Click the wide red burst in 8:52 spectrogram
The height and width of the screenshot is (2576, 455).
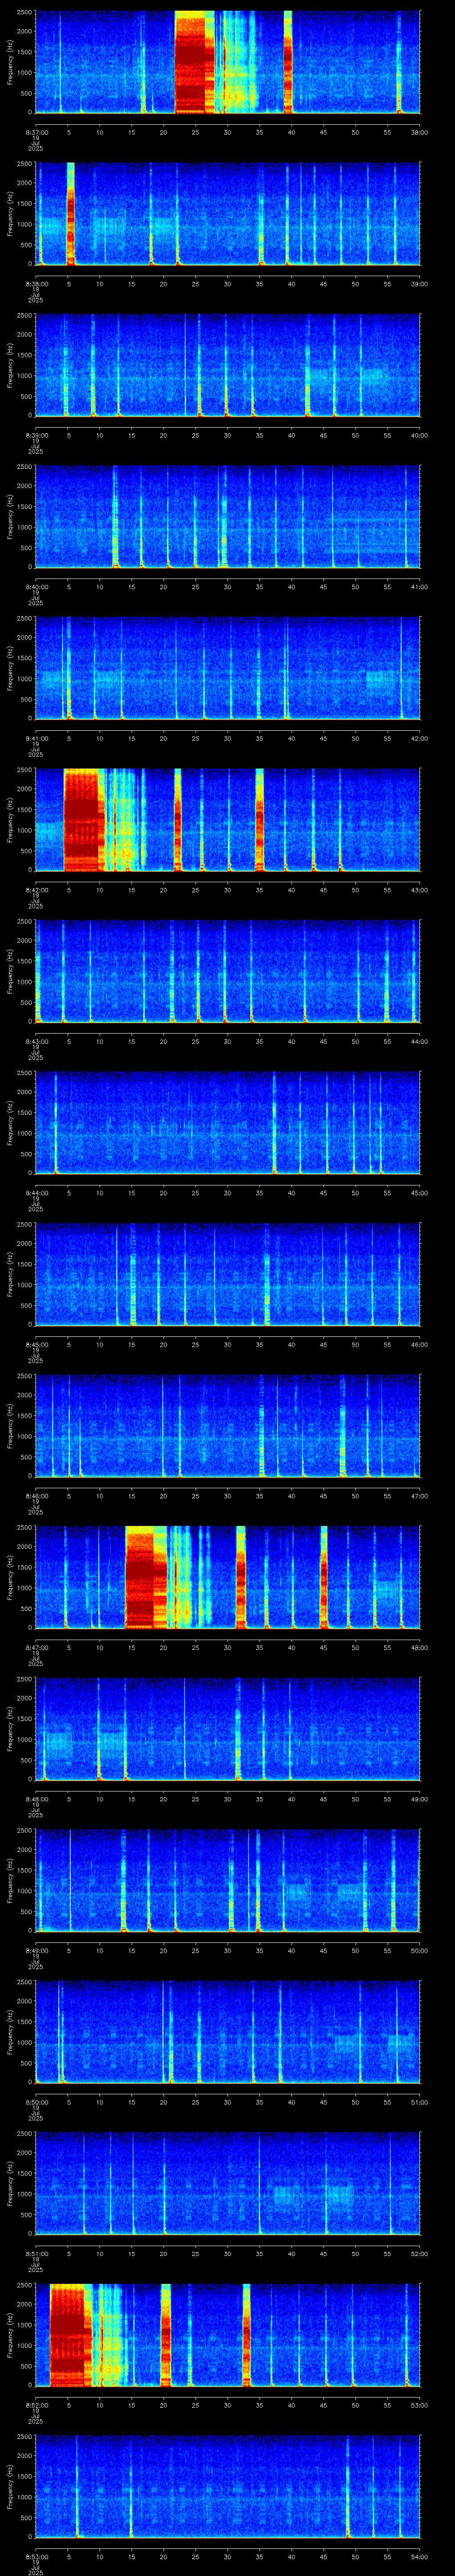70,2334
